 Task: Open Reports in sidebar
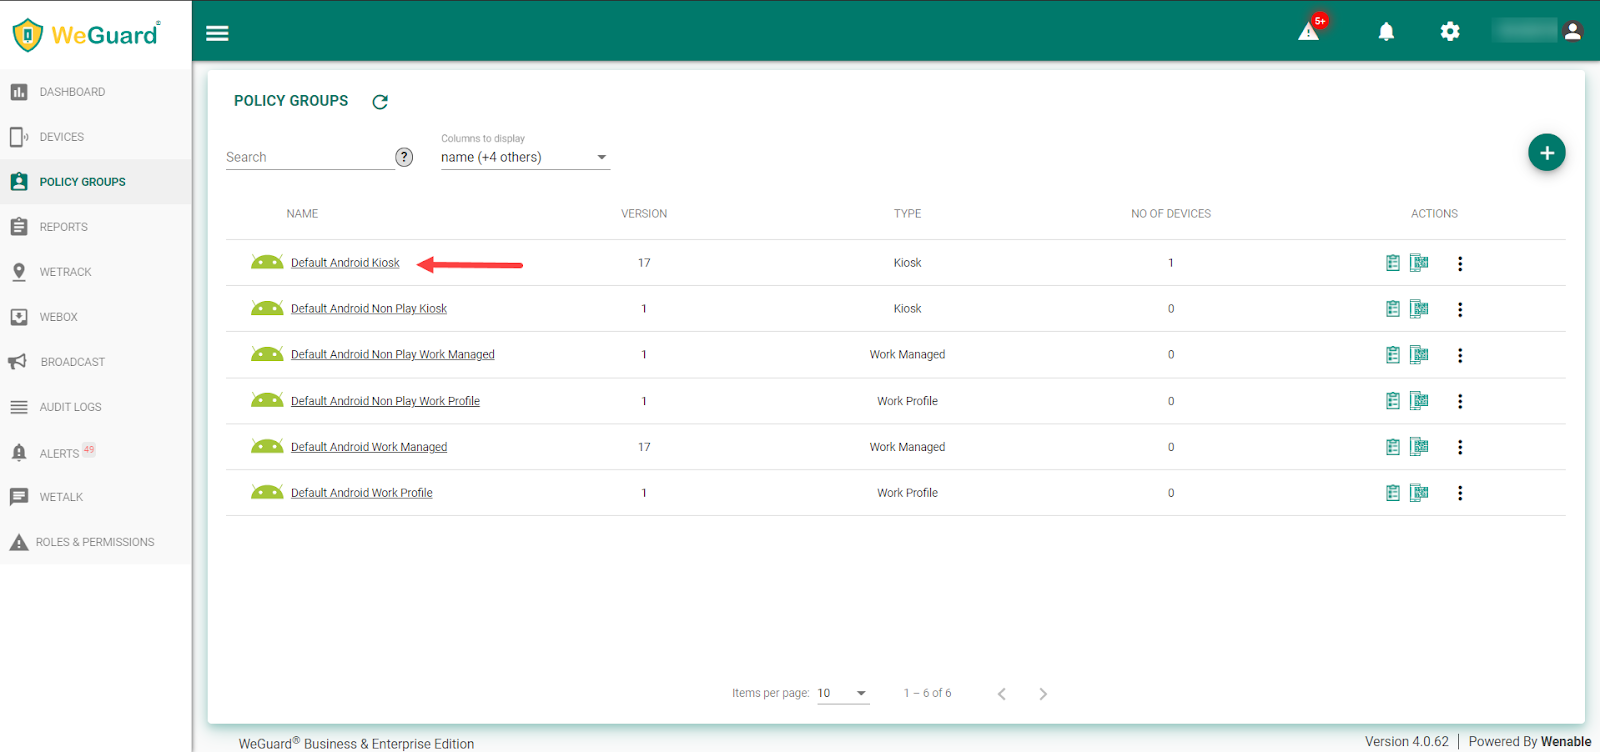click(x=96, y=227)
